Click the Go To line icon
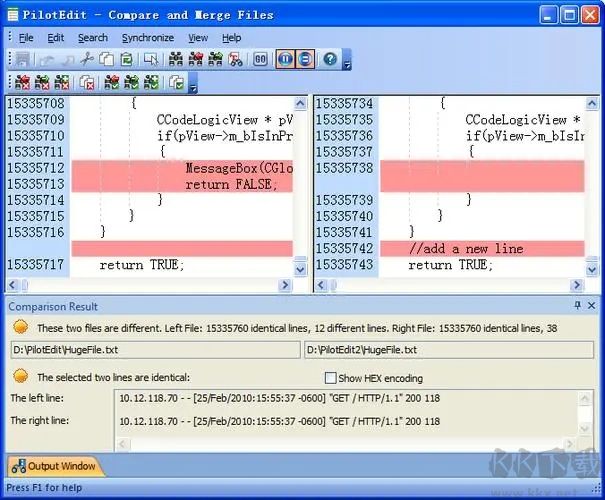The image size is (605, 500). coord(260,60)
